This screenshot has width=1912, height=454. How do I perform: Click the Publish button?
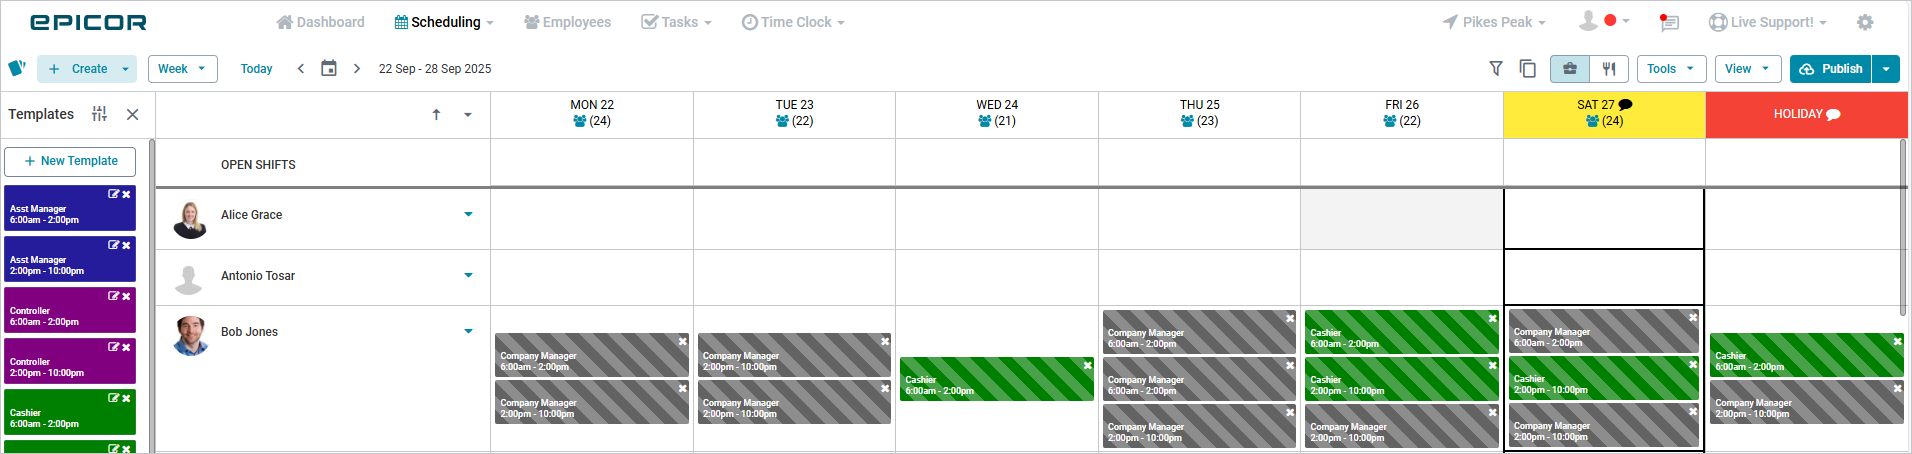pos(1831,69)
